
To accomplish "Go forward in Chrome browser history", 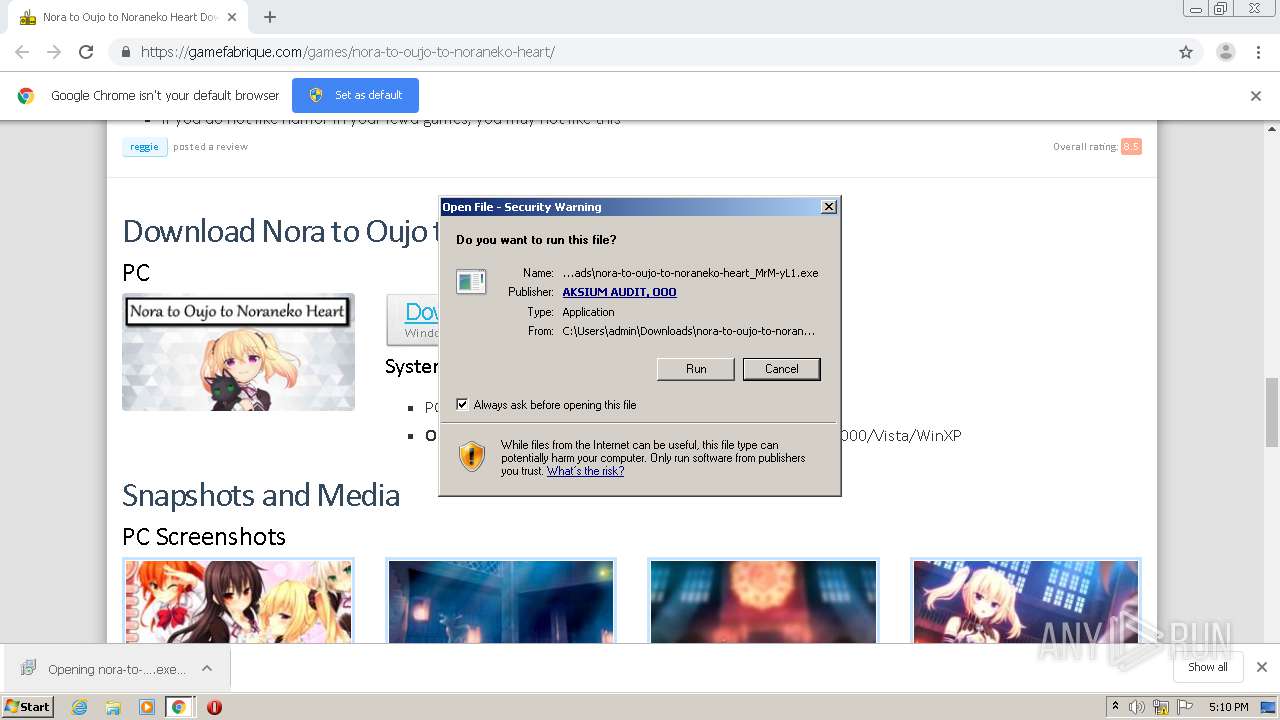I will pos(54,52).
